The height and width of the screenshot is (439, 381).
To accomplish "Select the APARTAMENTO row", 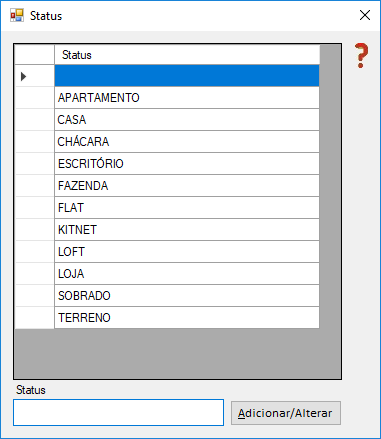I will point(187,98).
